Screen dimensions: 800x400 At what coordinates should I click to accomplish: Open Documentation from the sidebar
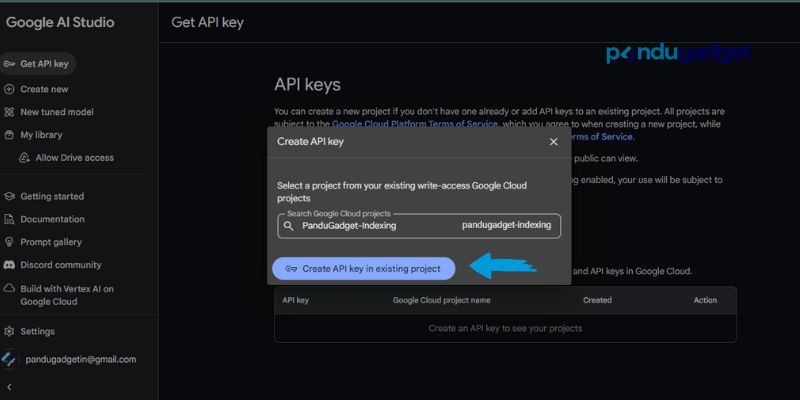(x=52, y=219)
